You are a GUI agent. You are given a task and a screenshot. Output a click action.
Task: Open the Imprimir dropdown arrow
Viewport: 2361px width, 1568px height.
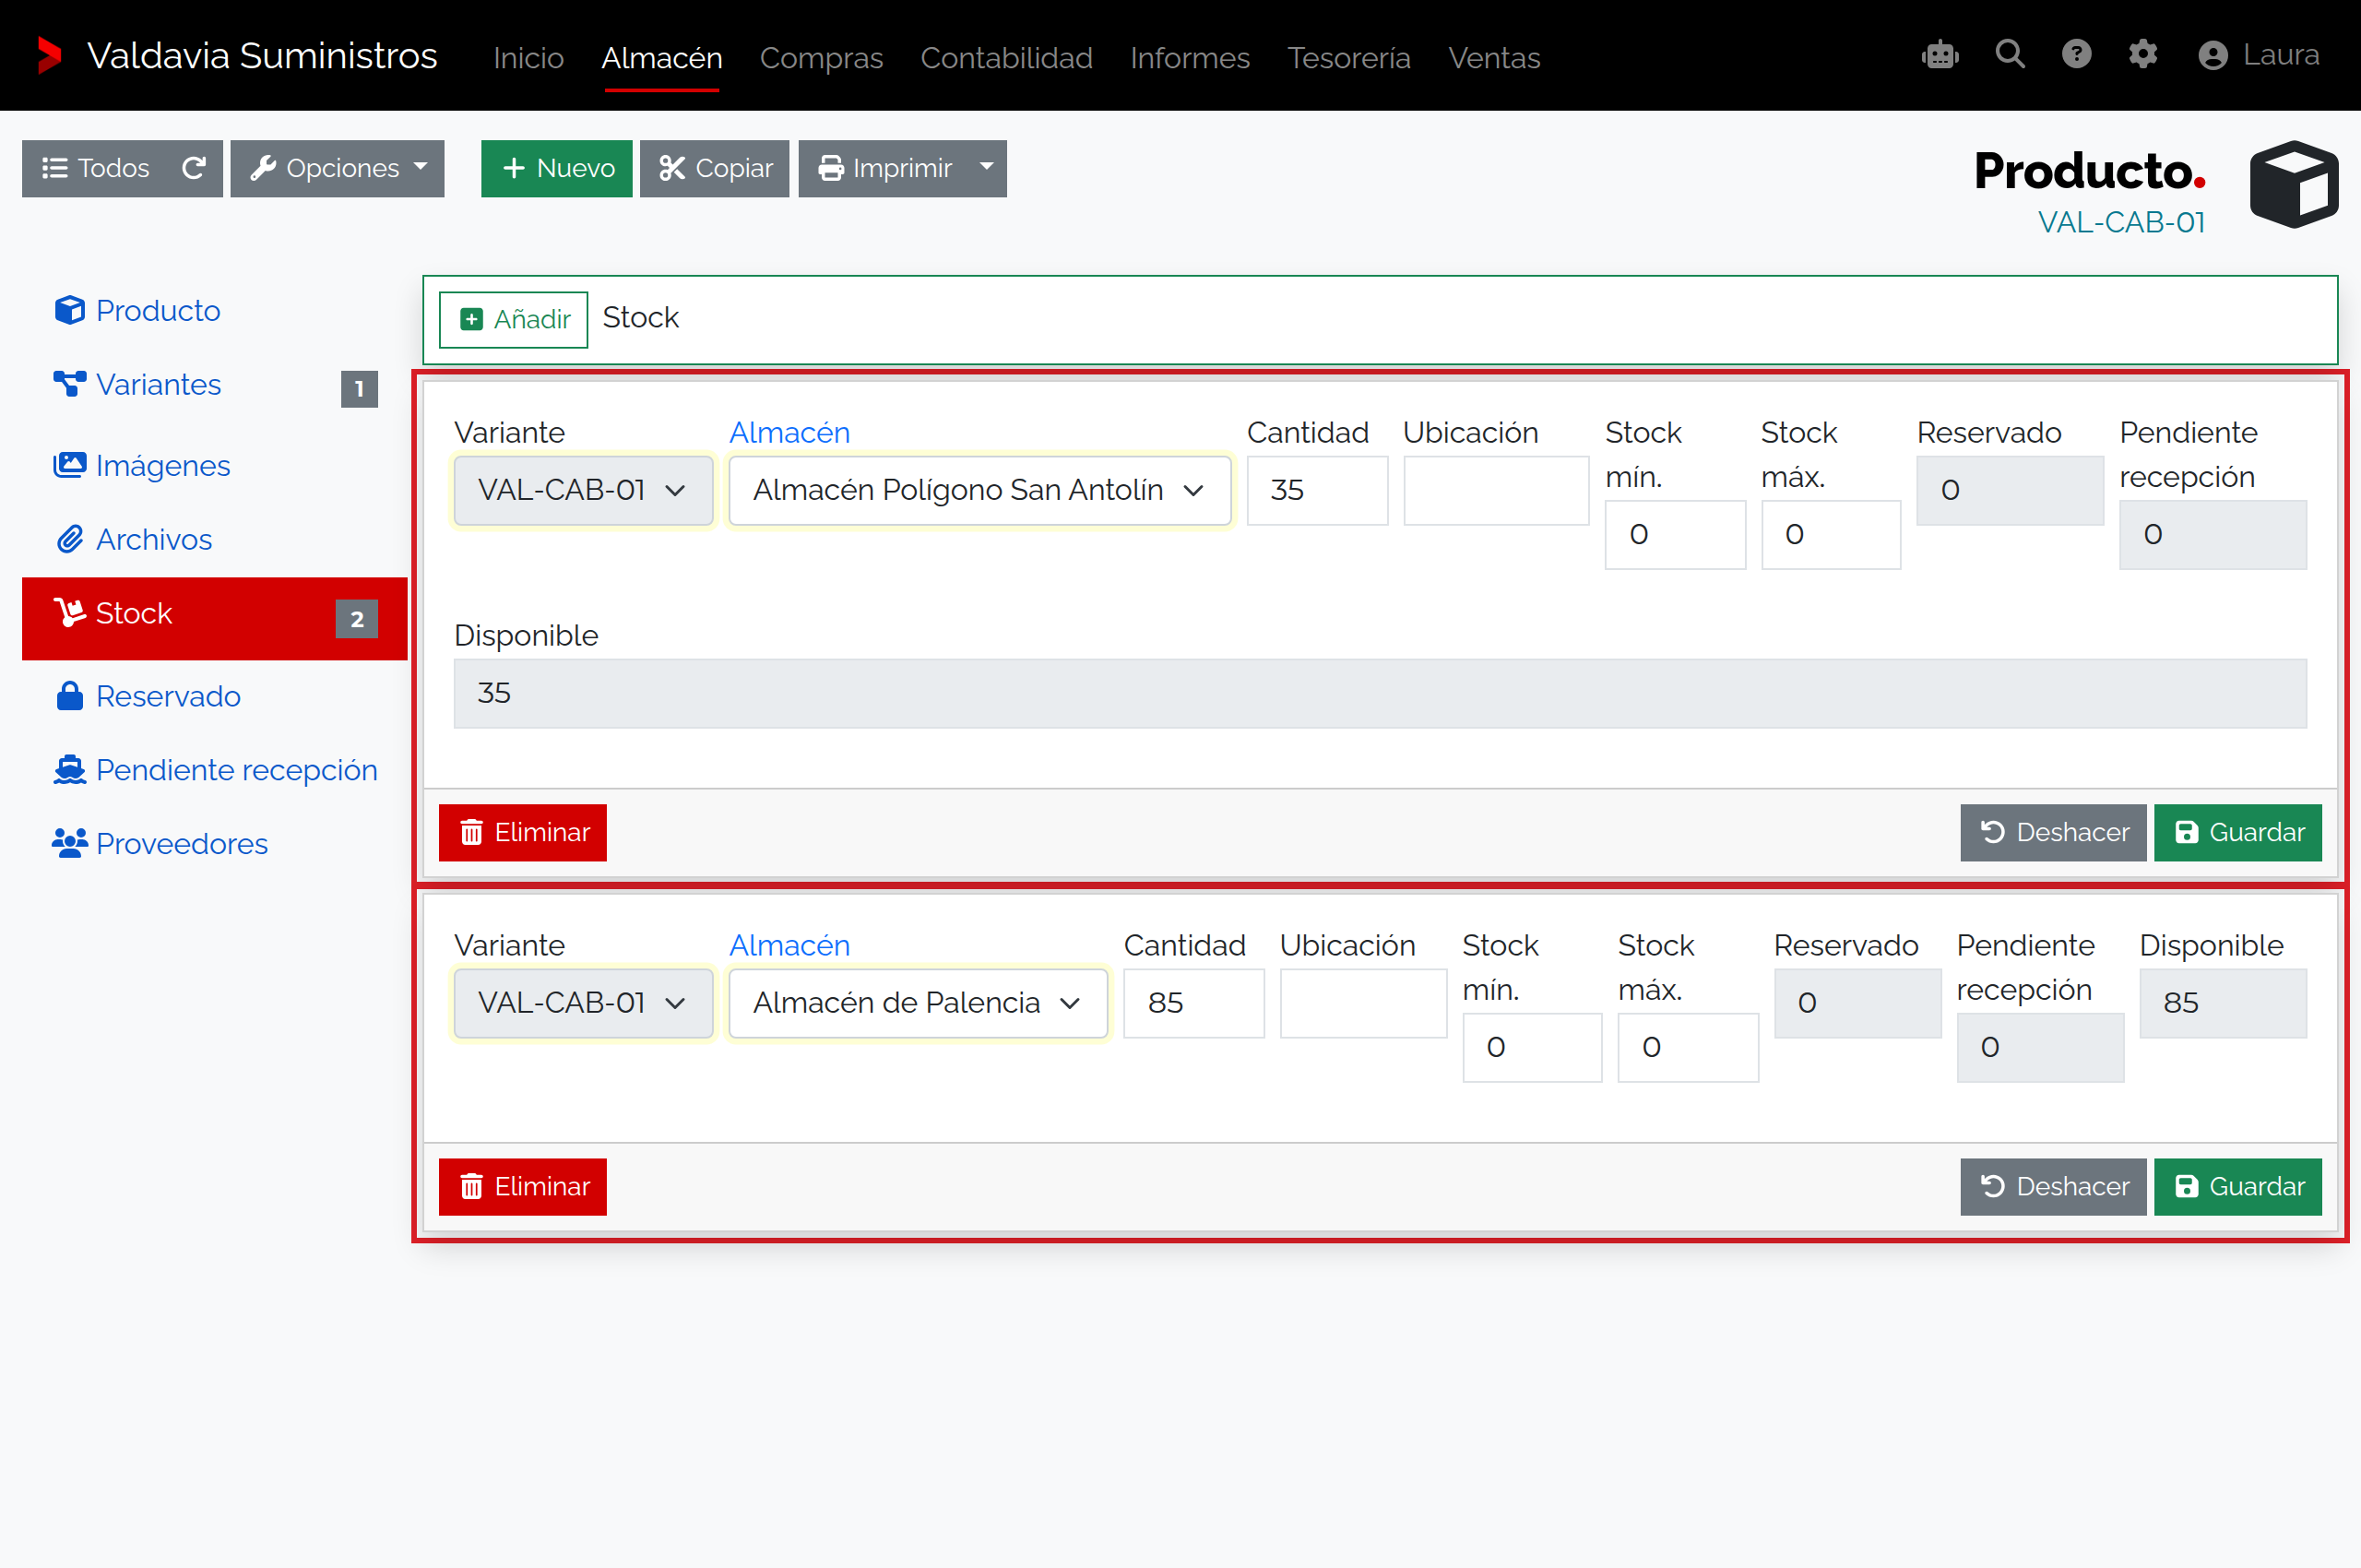[x=987, y=168]
